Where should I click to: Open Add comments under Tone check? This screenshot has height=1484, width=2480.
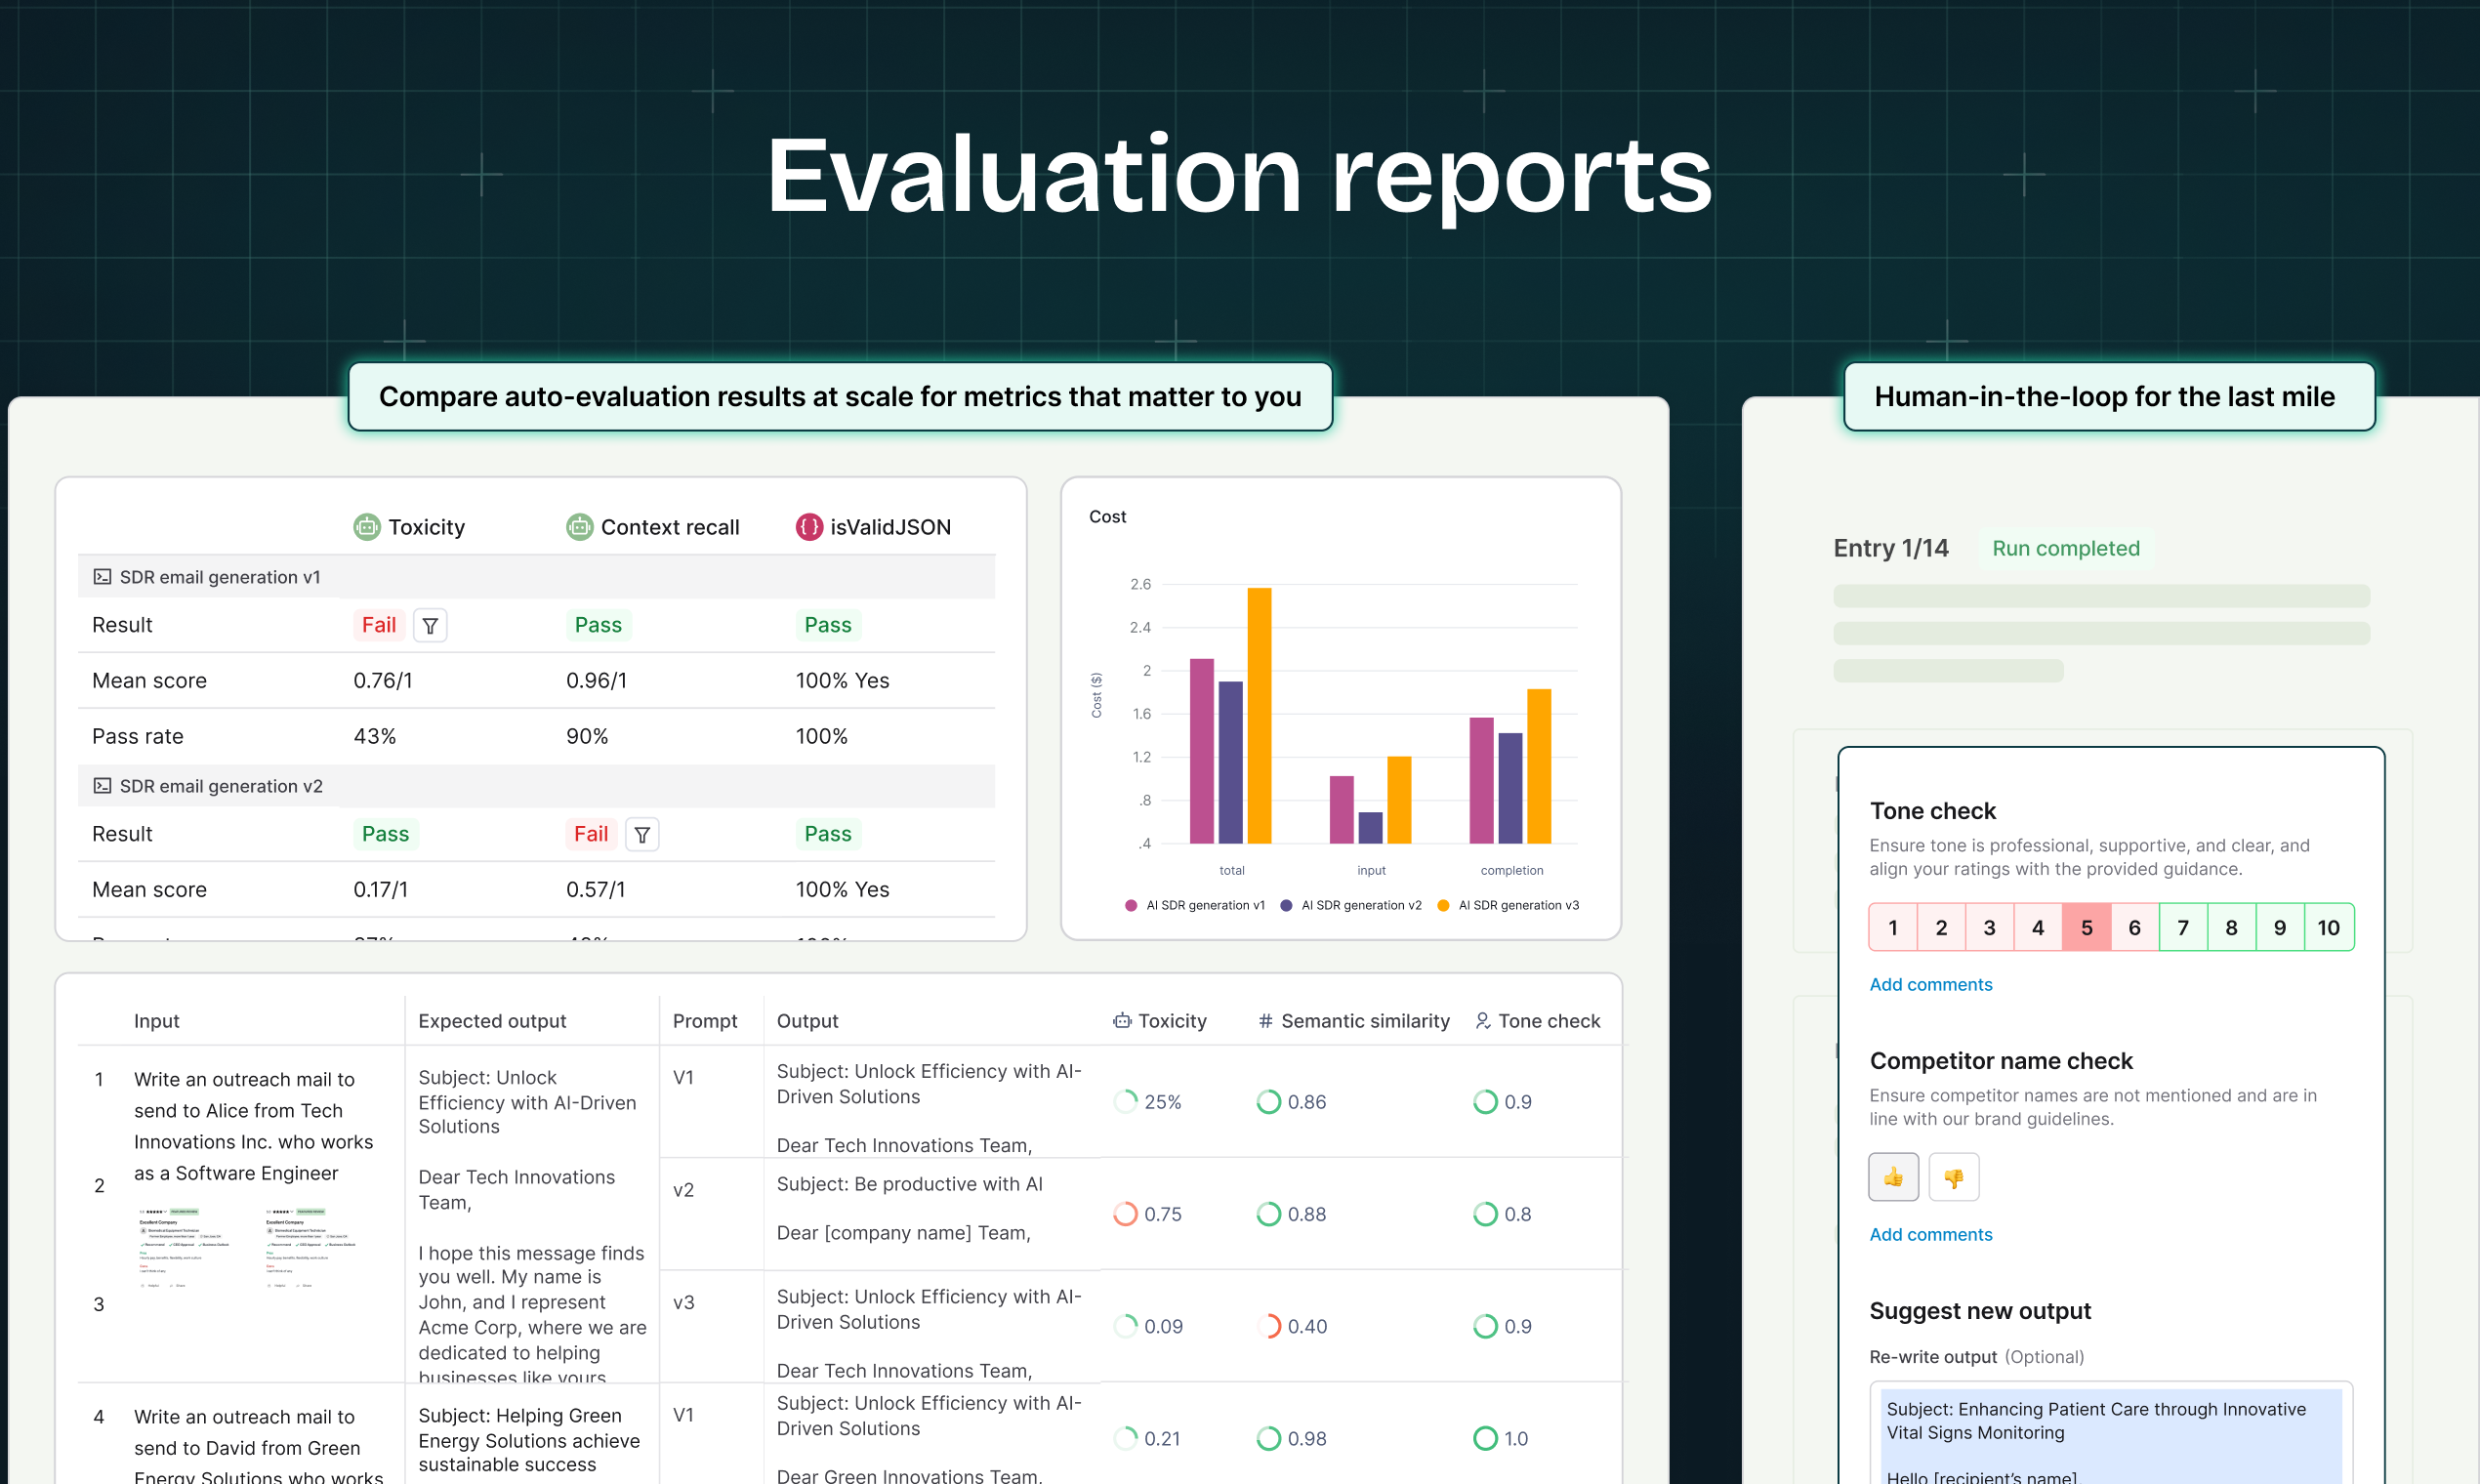(x=1930, y=984)
